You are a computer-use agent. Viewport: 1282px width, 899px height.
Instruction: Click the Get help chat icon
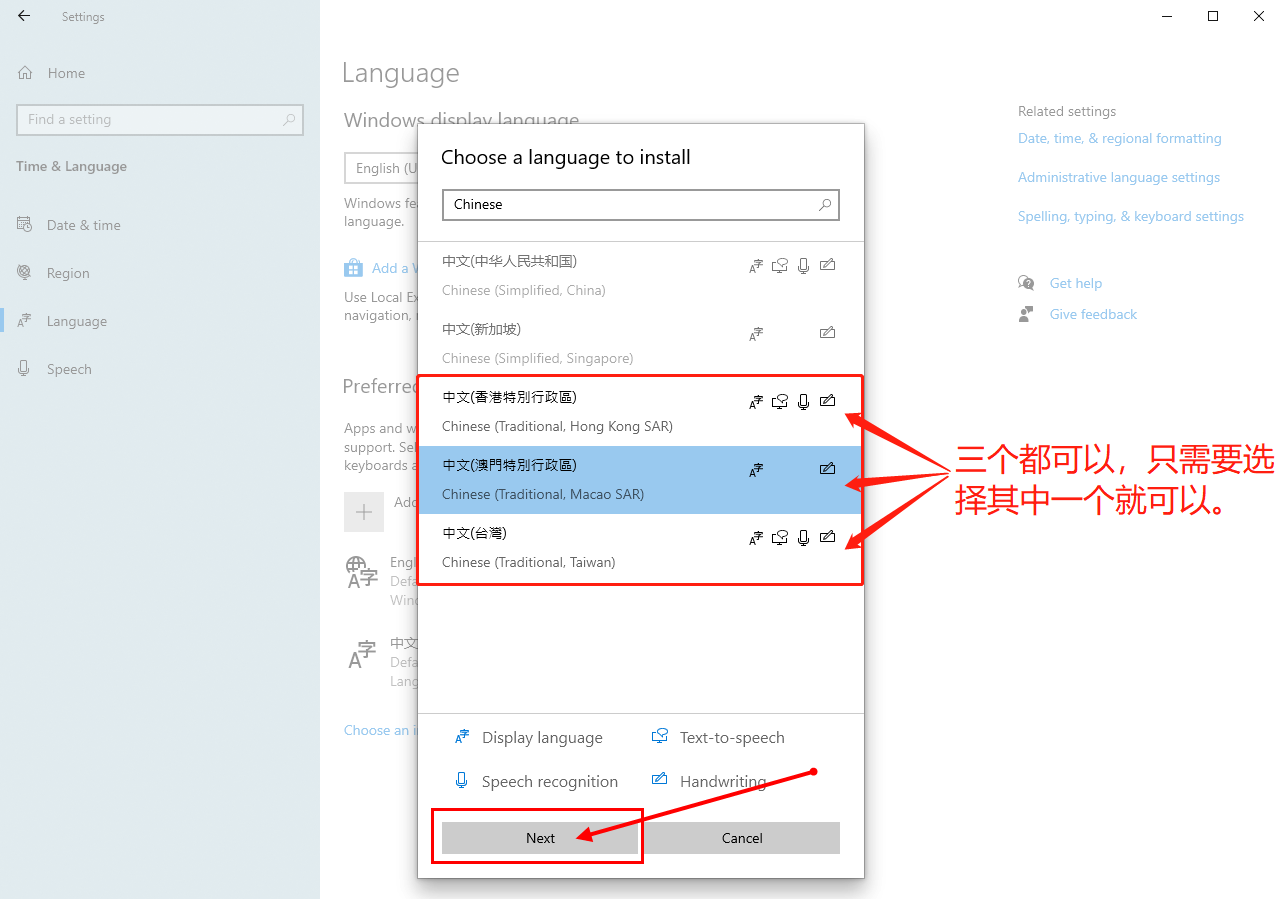click(x=1026, y=283)
